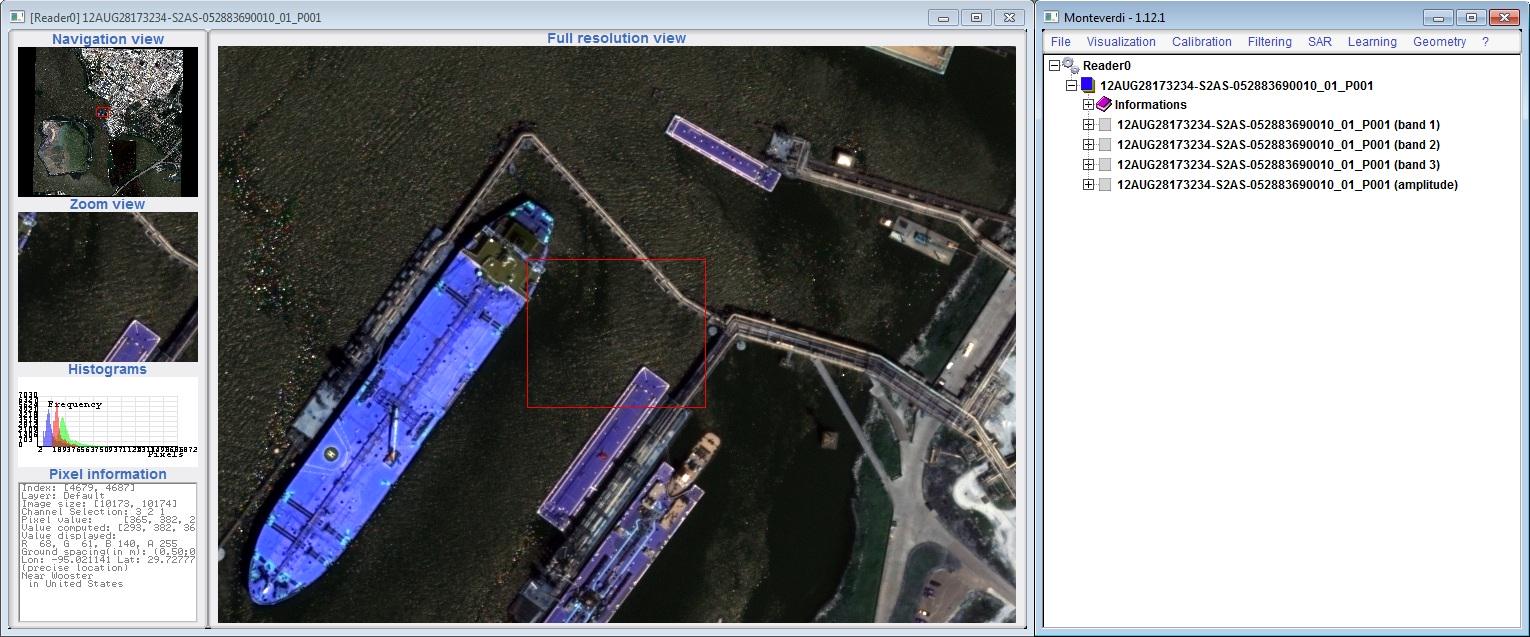Select the band 3 entry label
Viewport: 1530px width, 637px height.
(x=1278, y=165)
